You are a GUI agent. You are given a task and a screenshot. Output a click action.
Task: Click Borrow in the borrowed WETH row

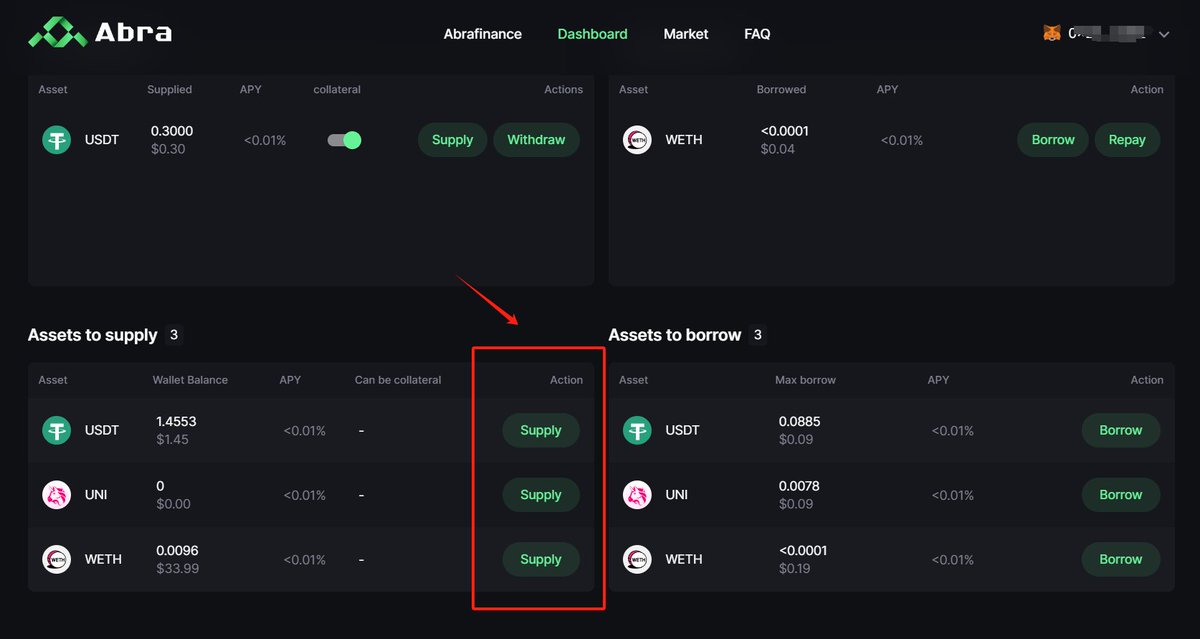click(x=1053, y=140)
